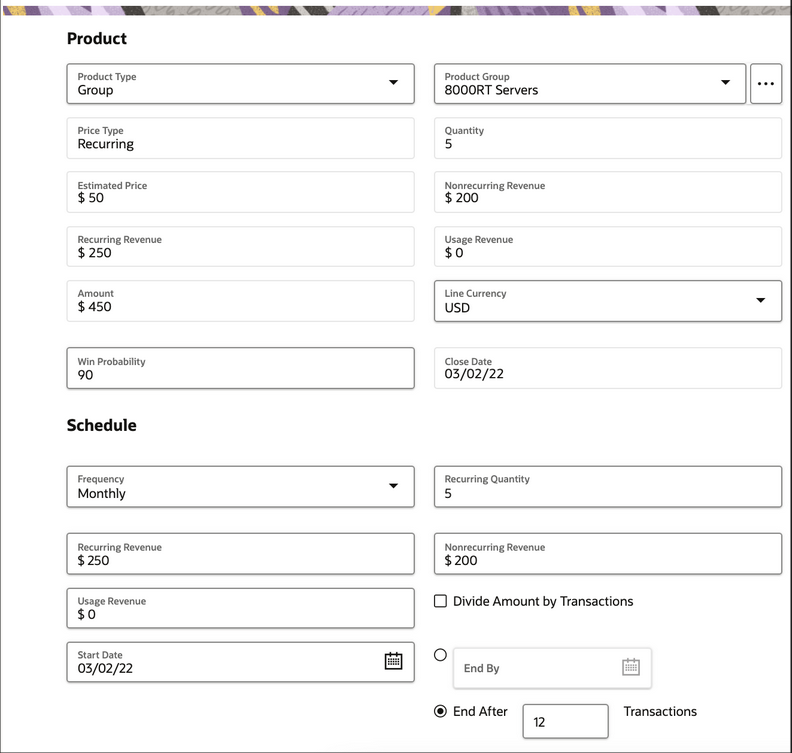Click the Start Date text field
The width and height of the screenshot is (792, 753).
(220, 662)
